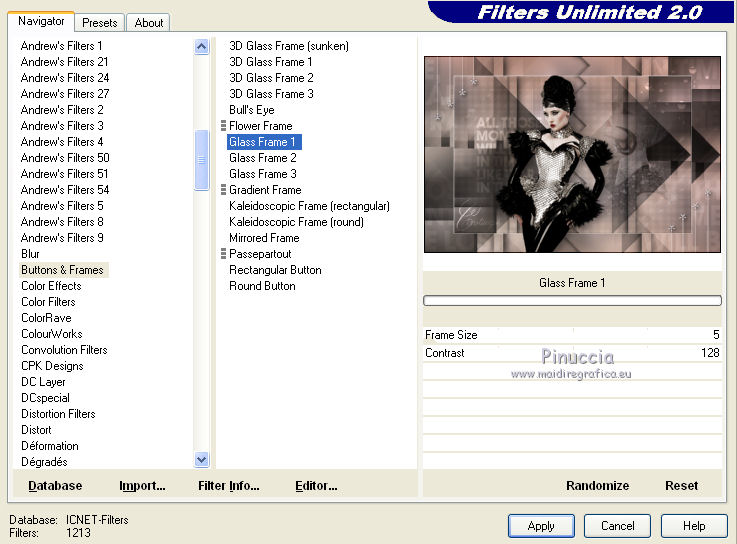Click the preview progress bar
This screenshot has width=737, height=544.
pos(572,300)
